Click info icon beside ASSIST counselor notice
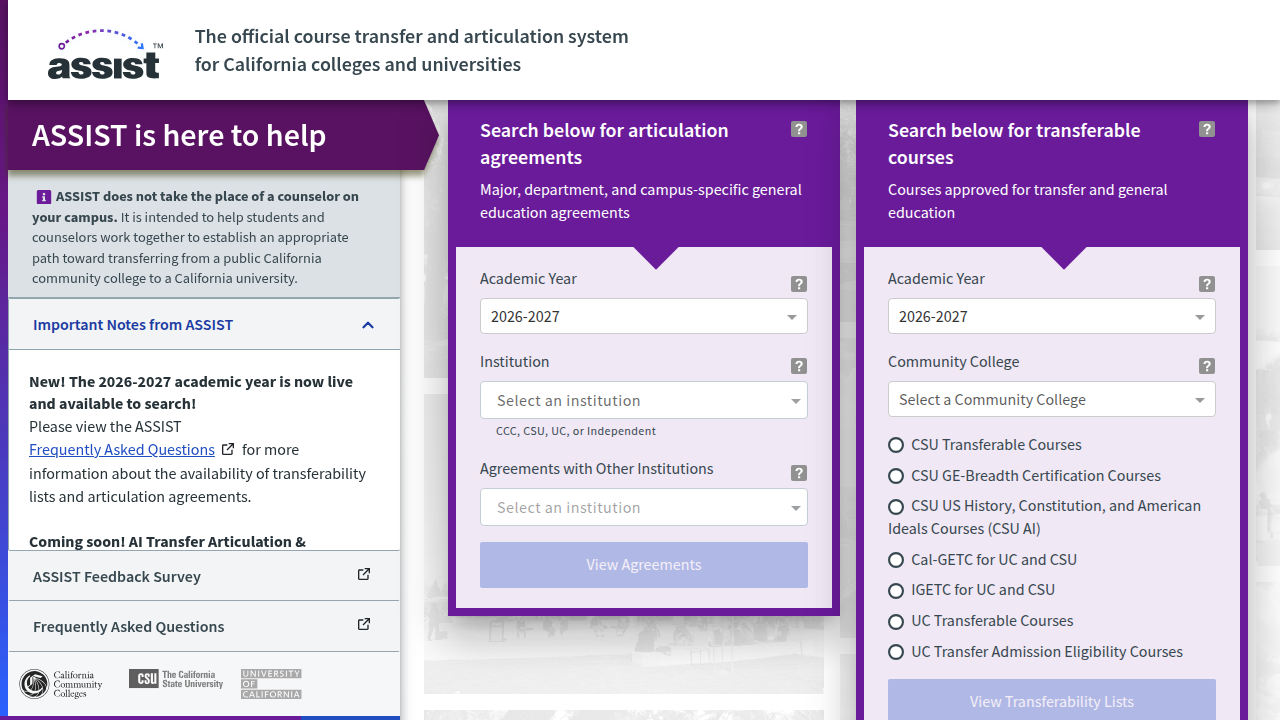The width and height of the screenshot is (1280, 720). 44,197
